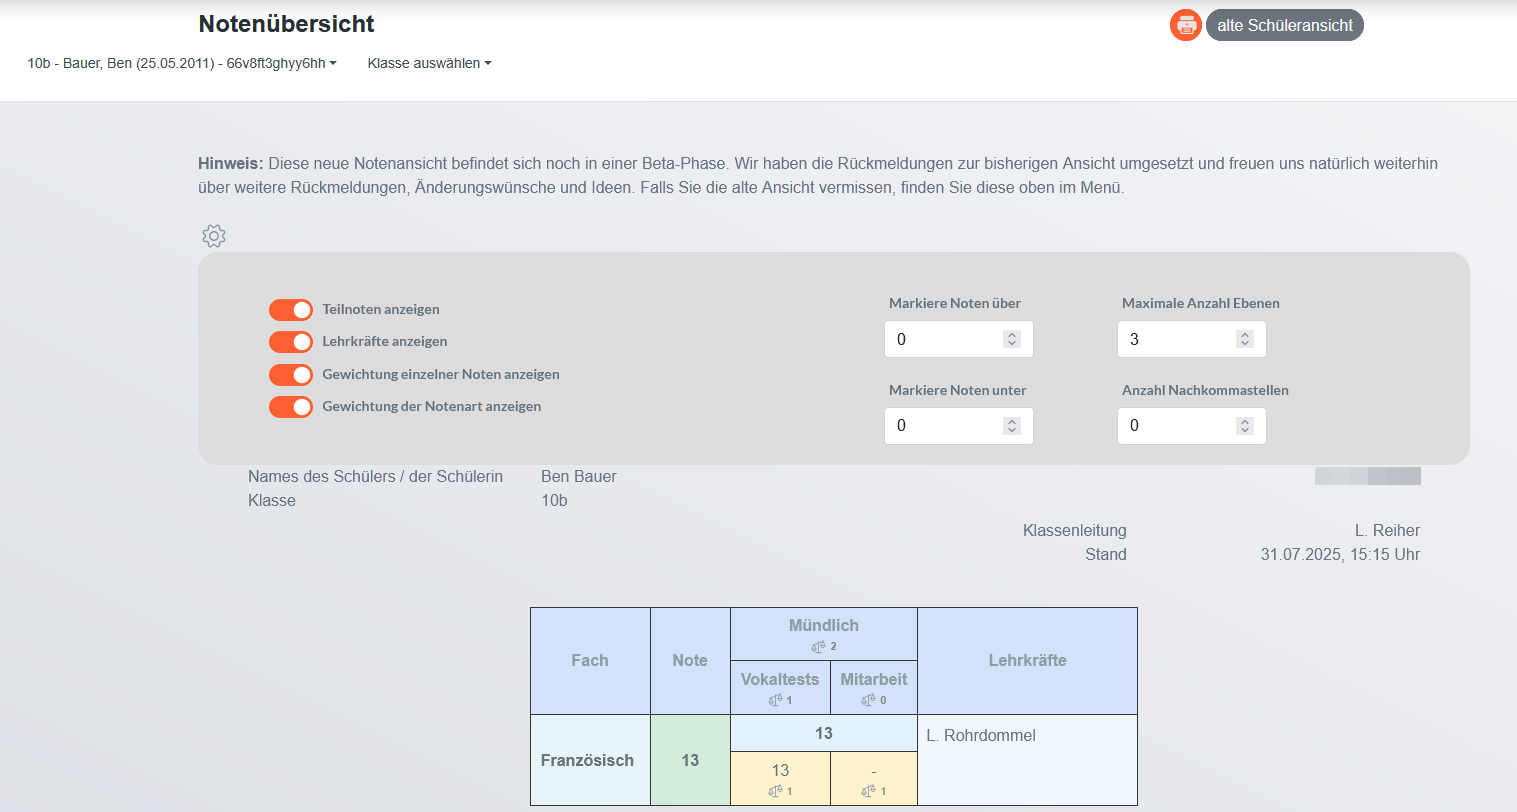Viewport: 1517px width, 812px height.
Task: Click the class value 10b
Action: 554,500
